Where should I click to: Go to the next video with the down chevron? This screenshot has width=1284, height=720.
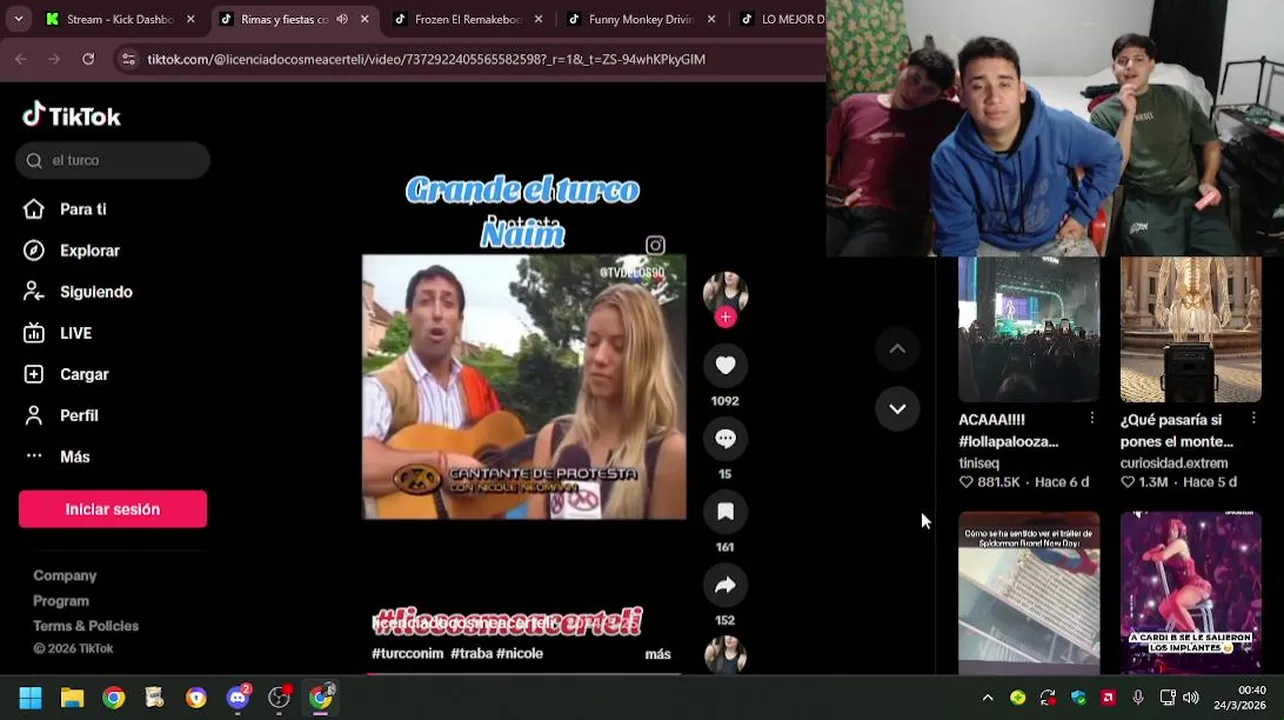click(x=897, y=409)
